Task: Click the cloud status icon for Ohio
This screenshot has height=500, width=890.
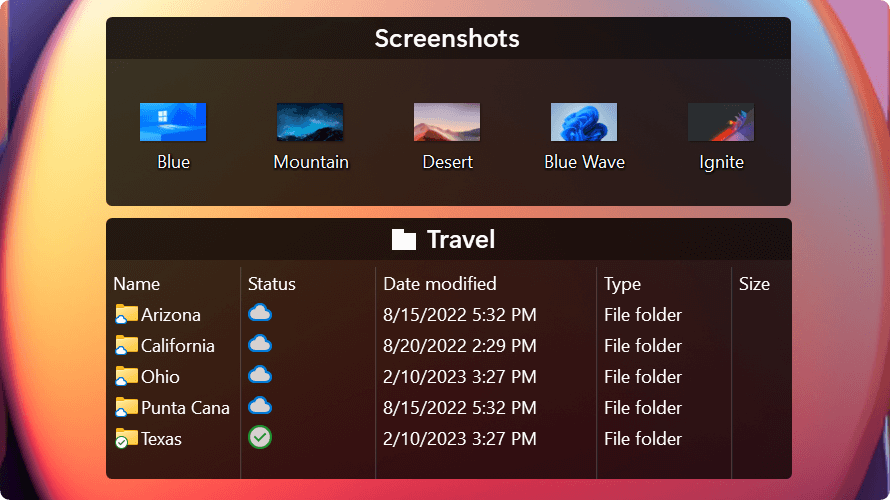Action: pyautogui.click(x=260, y=375)
